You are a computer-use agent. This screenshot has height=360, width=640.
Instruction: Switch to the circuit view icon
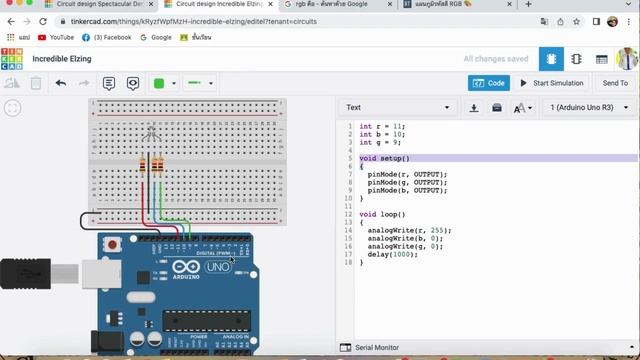tap(551, 59)
